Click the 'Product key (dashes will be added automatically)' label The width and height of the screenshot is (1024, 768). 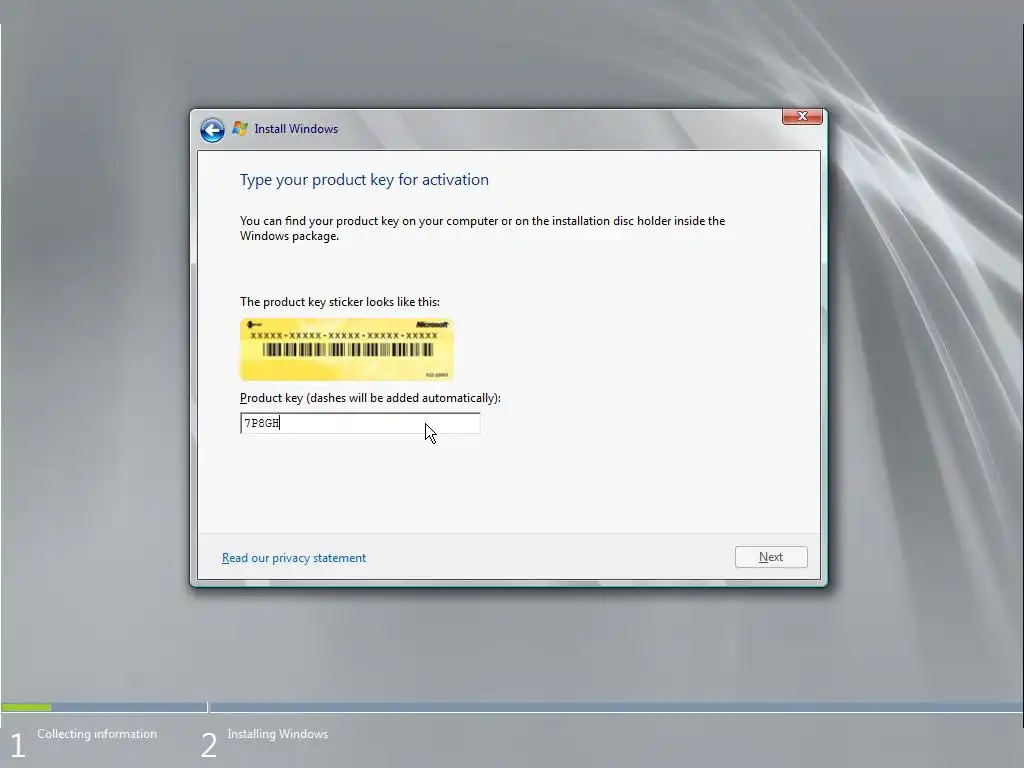pyautogui.click(x=370, y=398)
